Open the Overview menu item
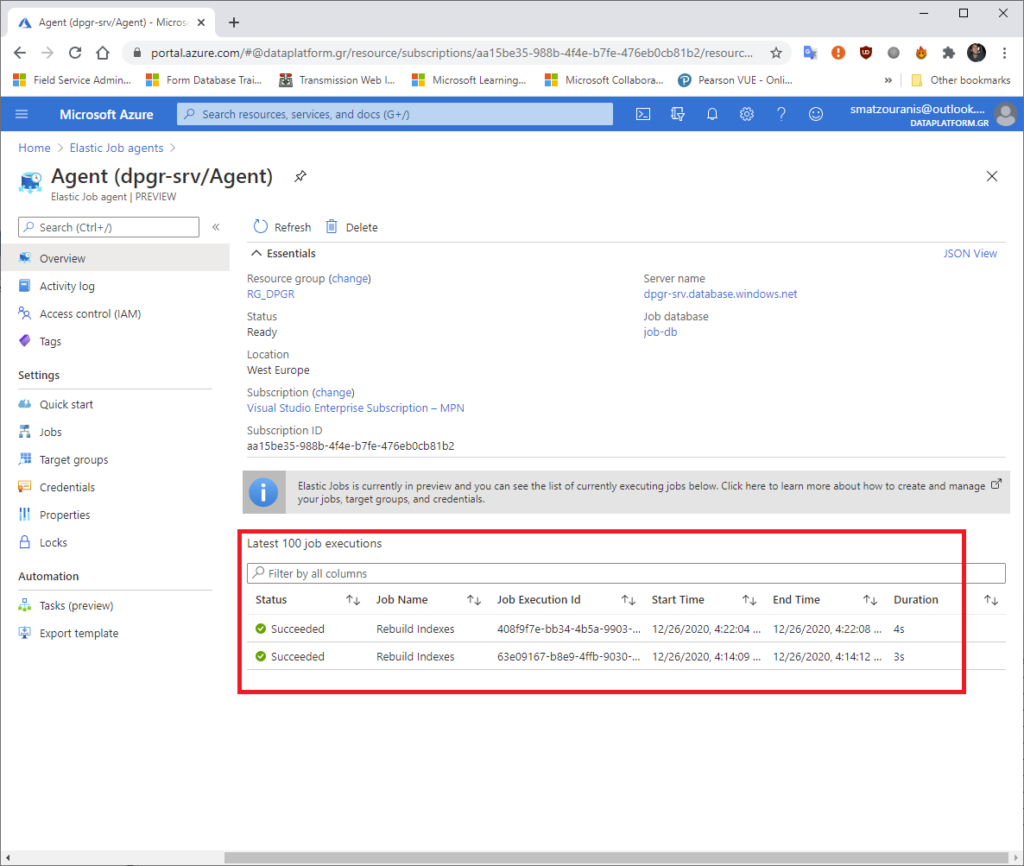This screenshot has width=1024, height=866. (x=115, y=258)
